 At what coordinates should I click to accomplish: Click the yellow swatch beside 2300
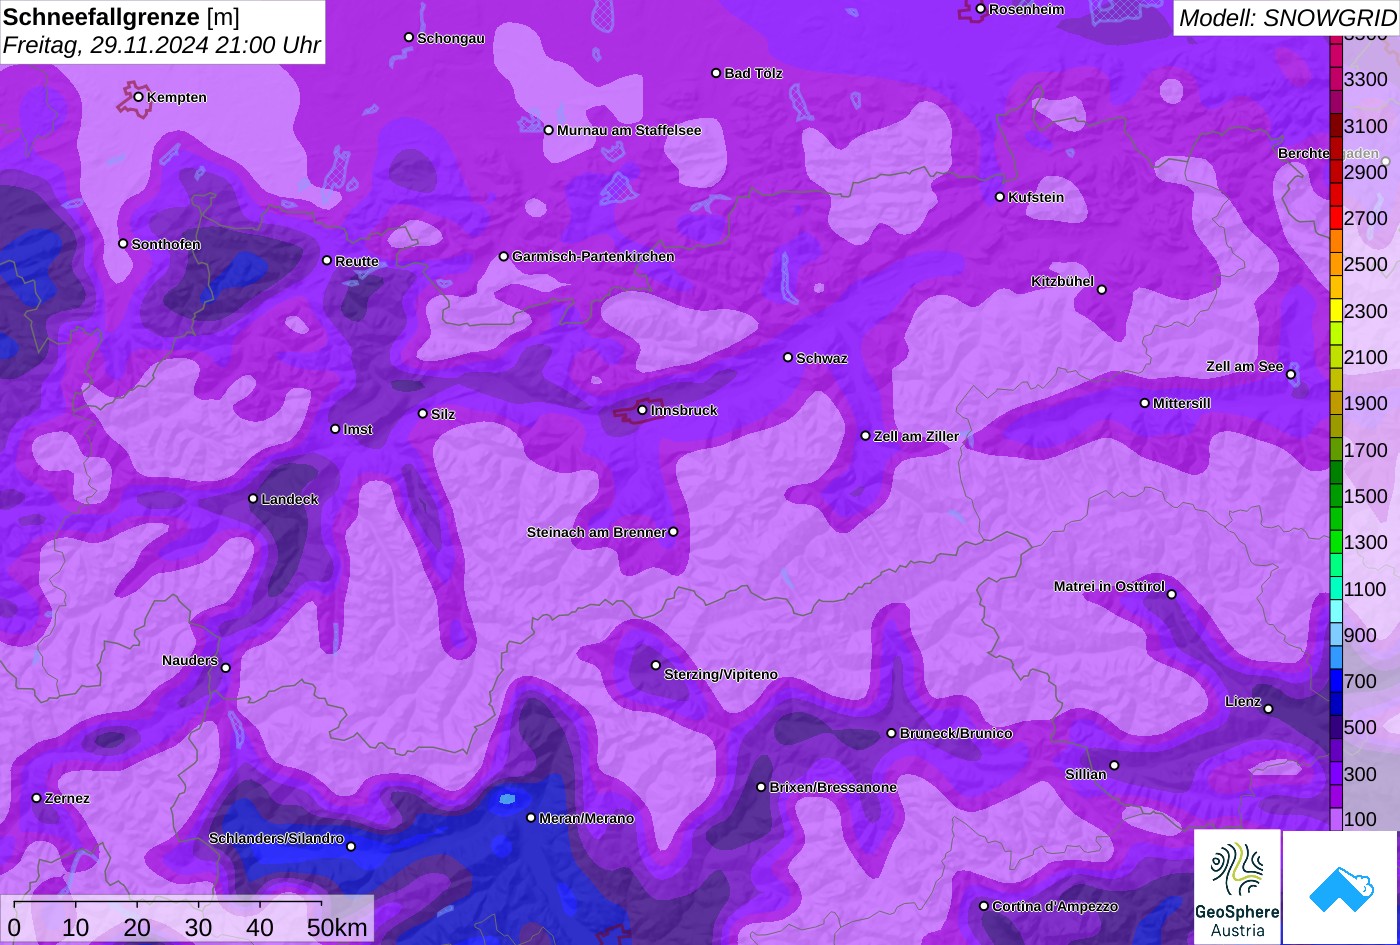click(1336, 310)
